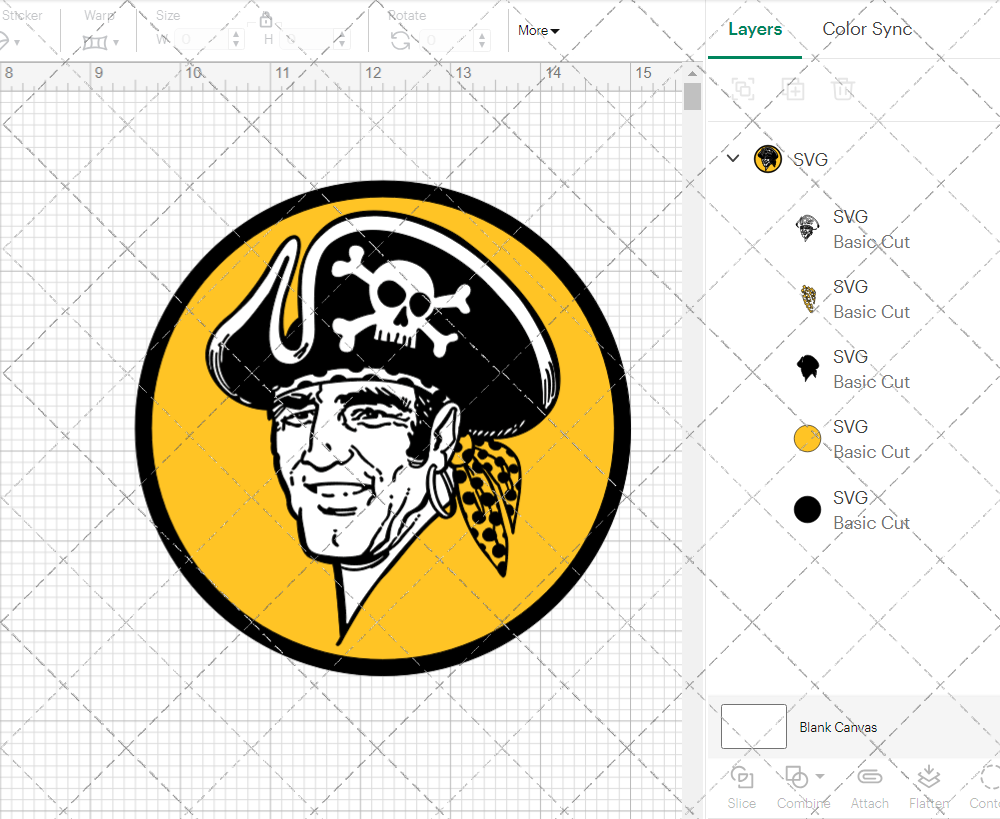1000x819 pixels.
Task: Adjust the width stepper arrows
Action: [x=236, y=40]
